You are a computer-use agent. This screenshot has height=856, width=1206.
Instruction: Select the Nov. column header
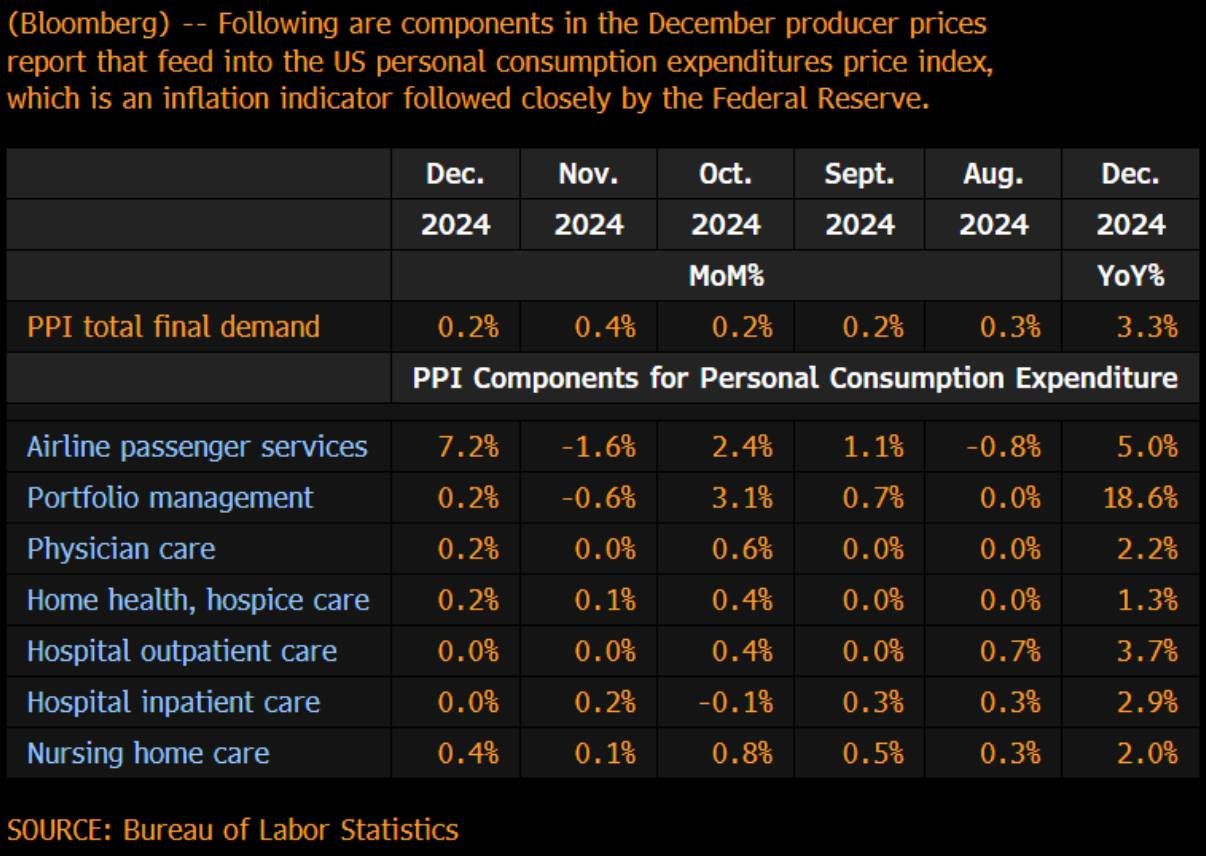pos(588,174)
